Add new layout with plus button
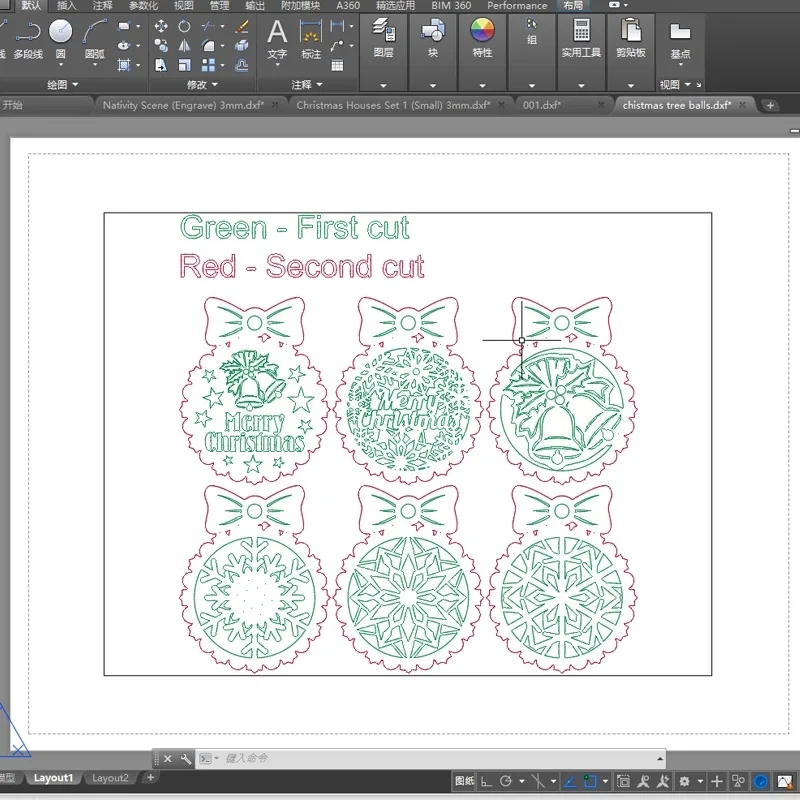 151,777
